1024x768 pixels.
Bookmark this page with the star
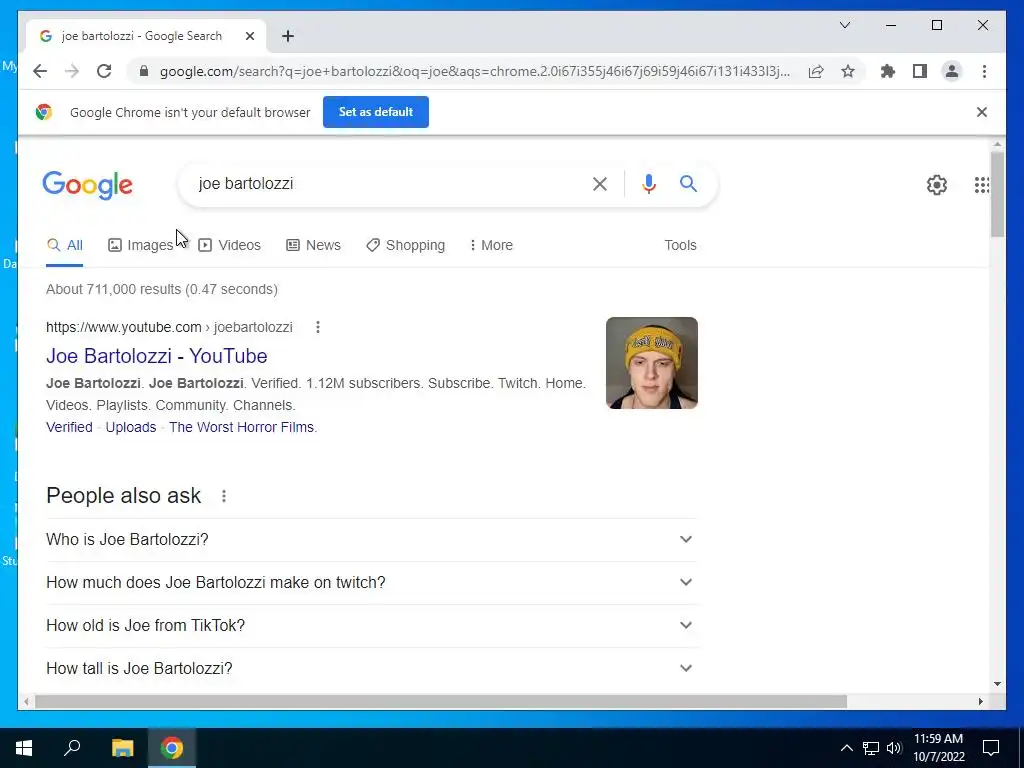[x=848, y=71]
